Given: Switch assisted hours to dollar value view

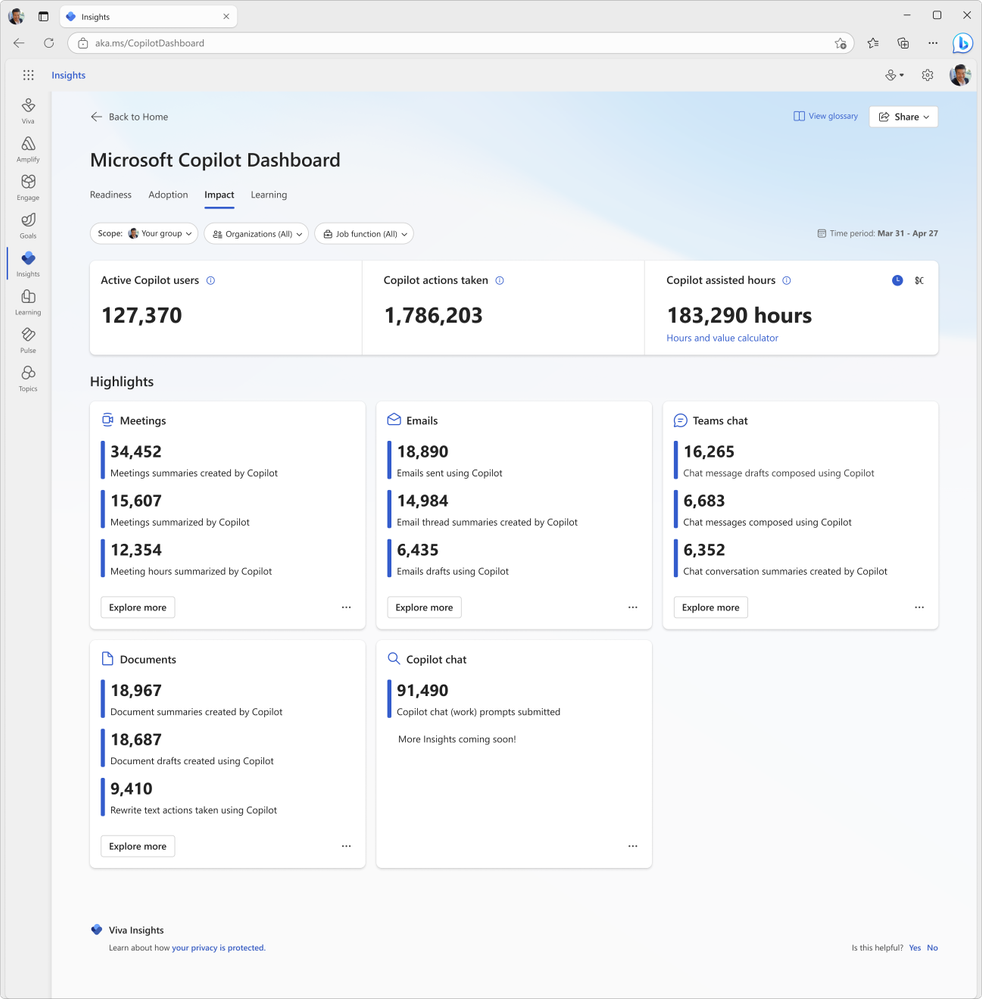Looking at the screenshot, I should point(919,280).
